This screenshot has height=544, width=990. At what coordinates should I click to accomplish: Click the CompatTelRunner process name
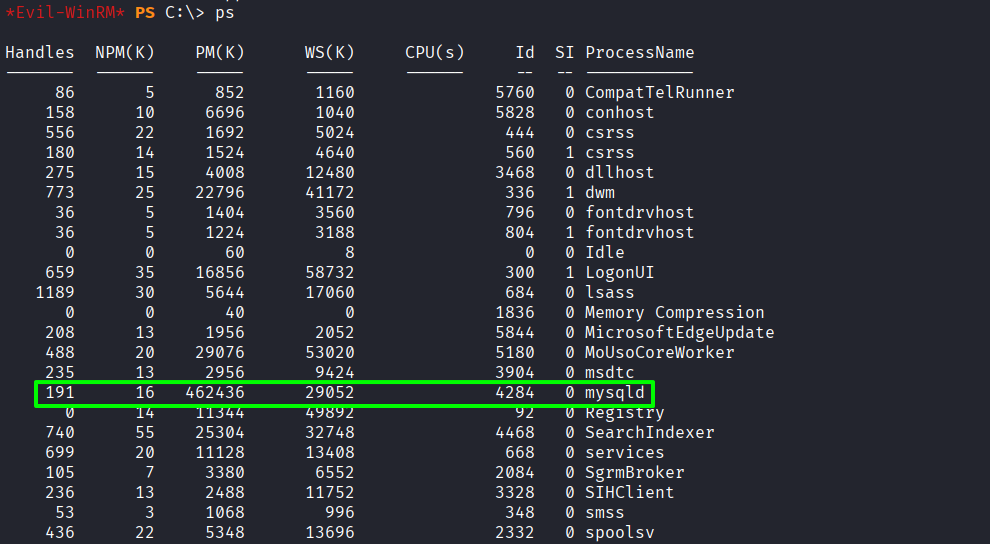click(659, 93)
